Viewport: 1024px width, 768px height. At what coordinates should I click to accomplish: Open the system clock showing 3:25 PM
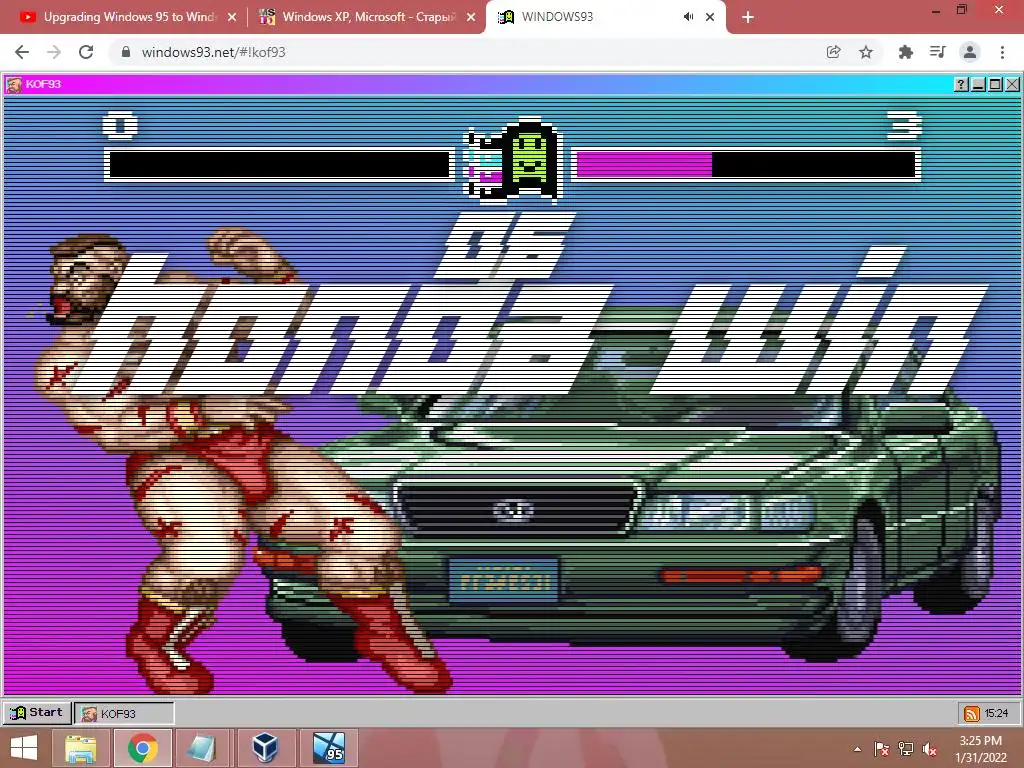tap(981, 749)
